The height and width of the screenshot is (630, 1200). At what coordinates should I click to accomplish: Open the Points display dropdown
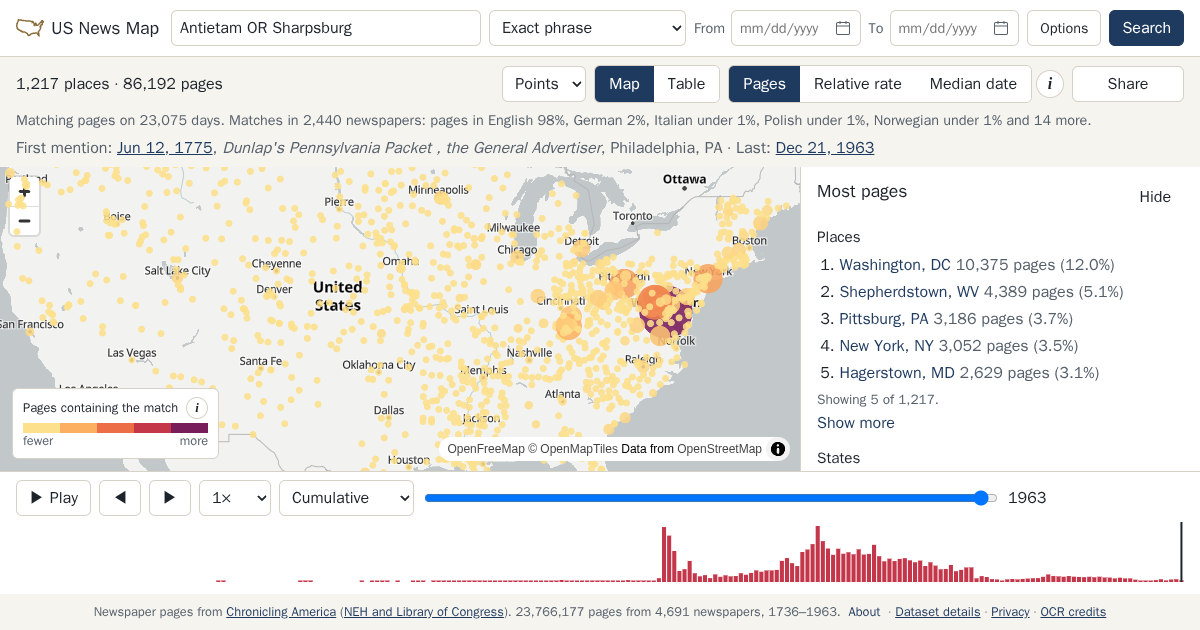(544, 84)
